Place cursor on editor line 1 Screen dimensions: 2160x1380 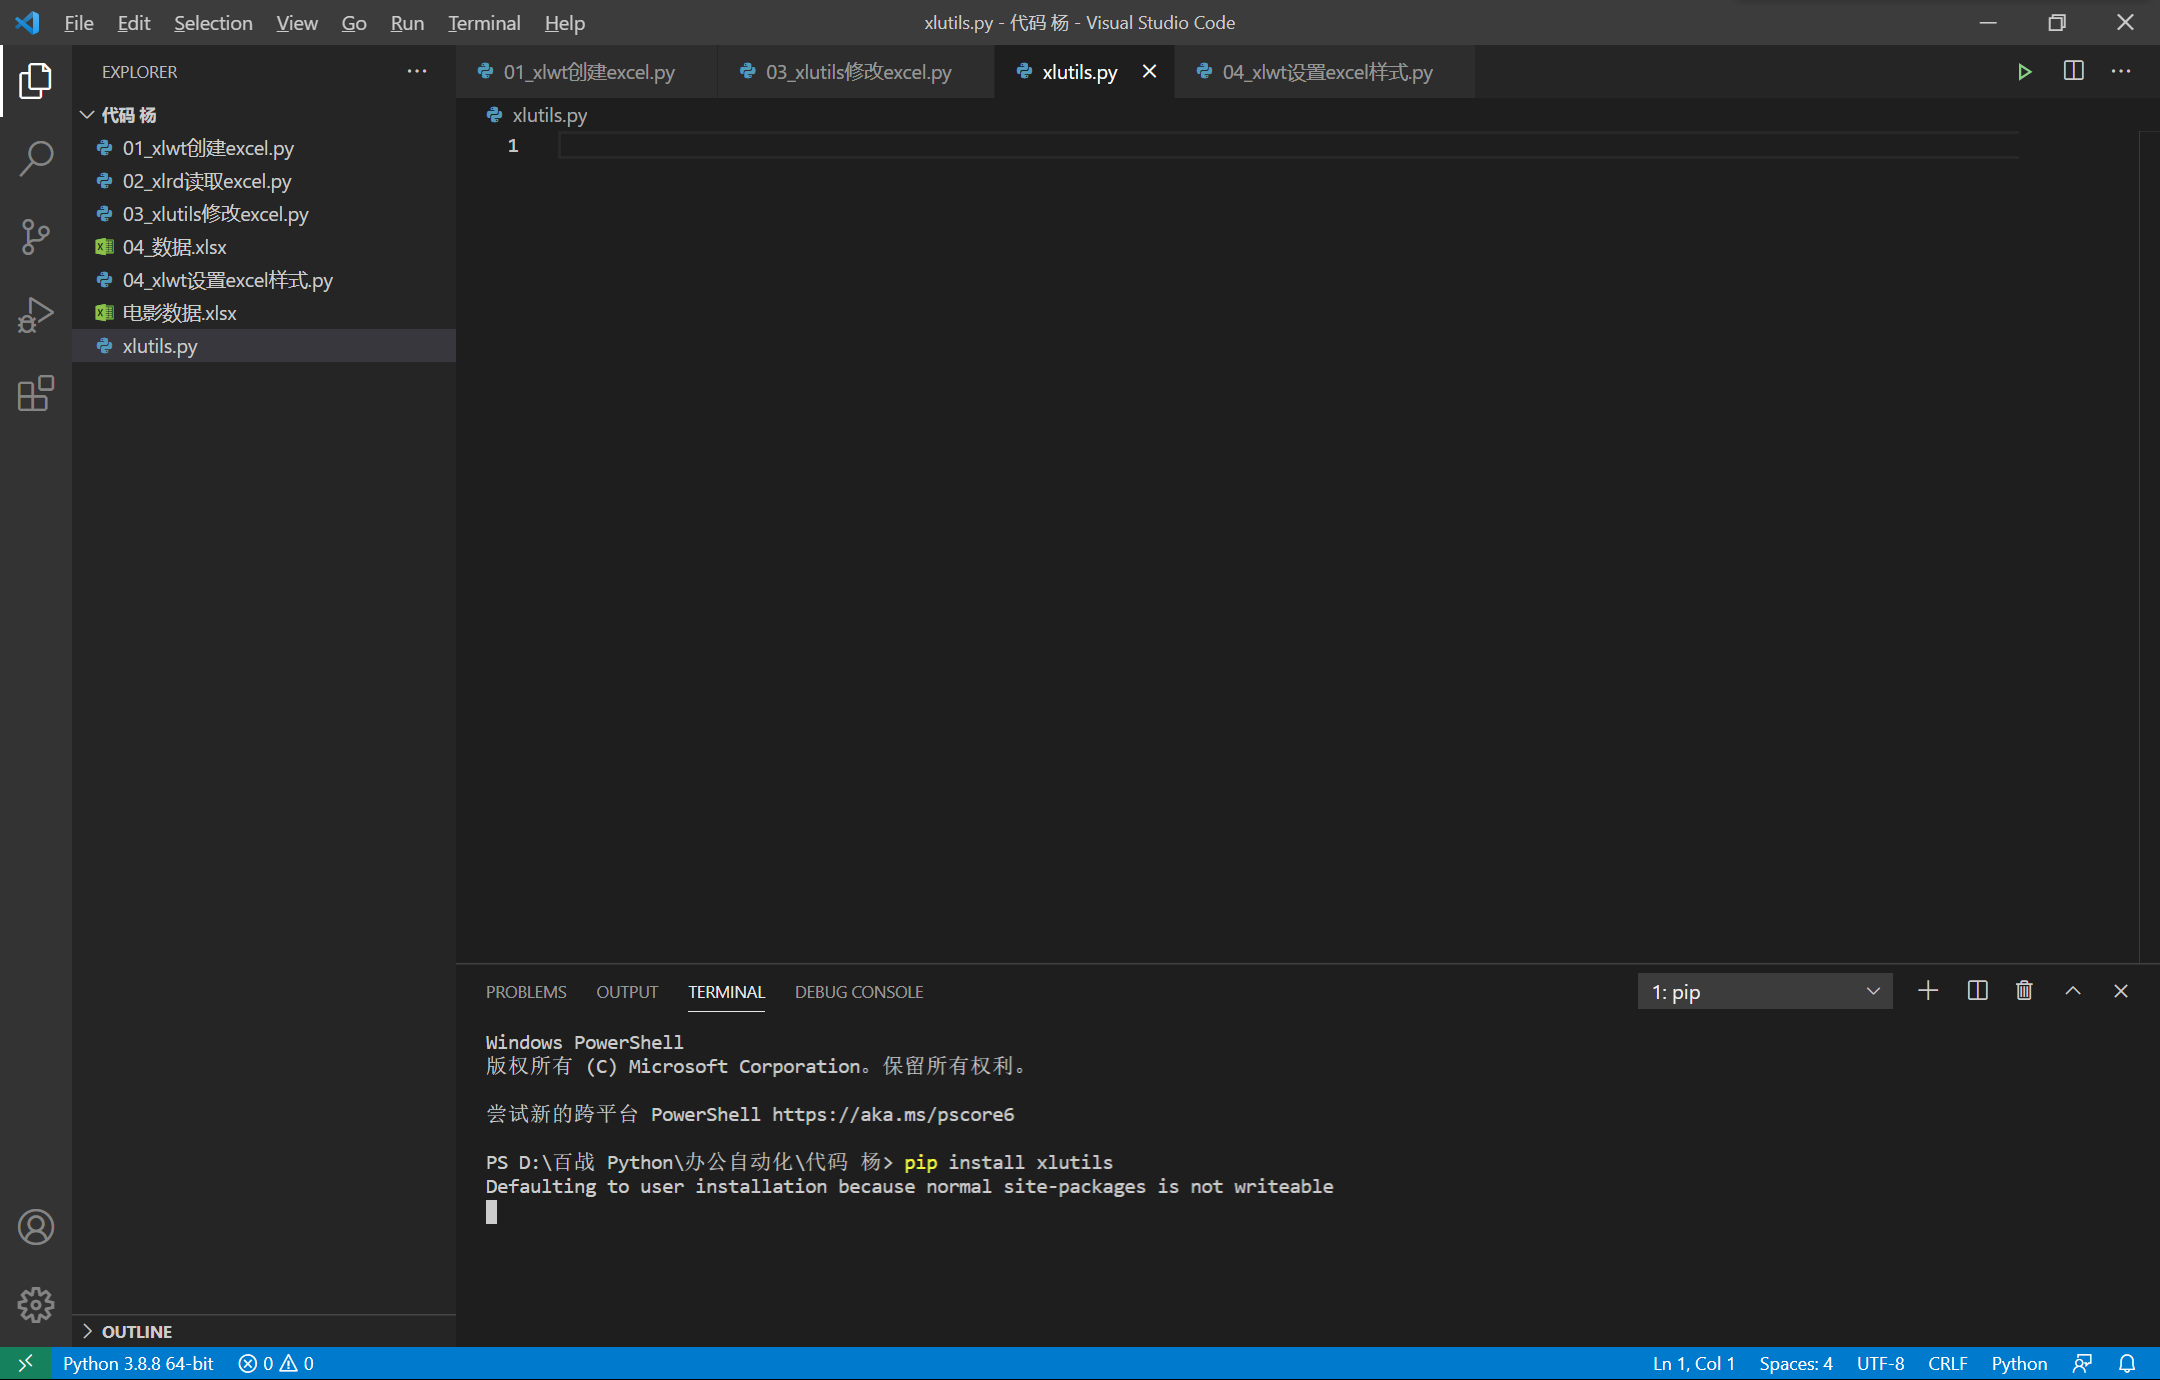1288,146
